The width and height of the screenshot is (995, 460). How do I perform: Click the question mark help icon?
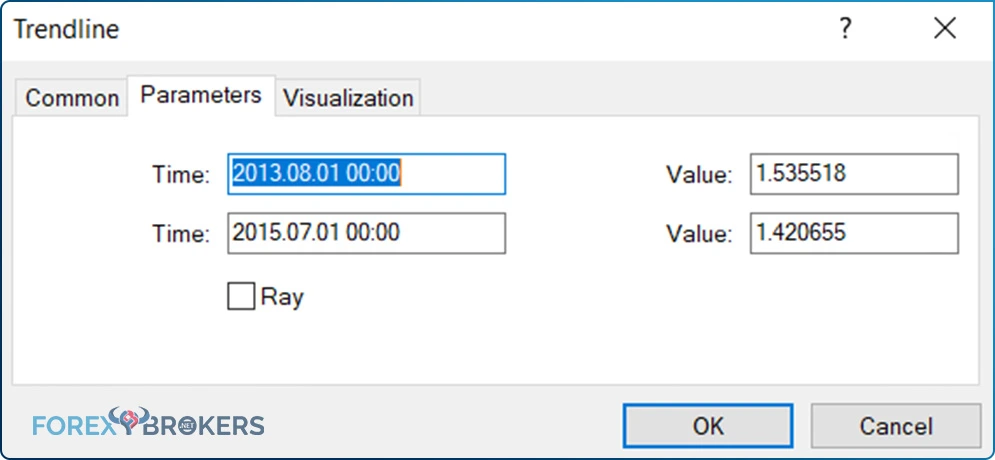pos(845,29)
